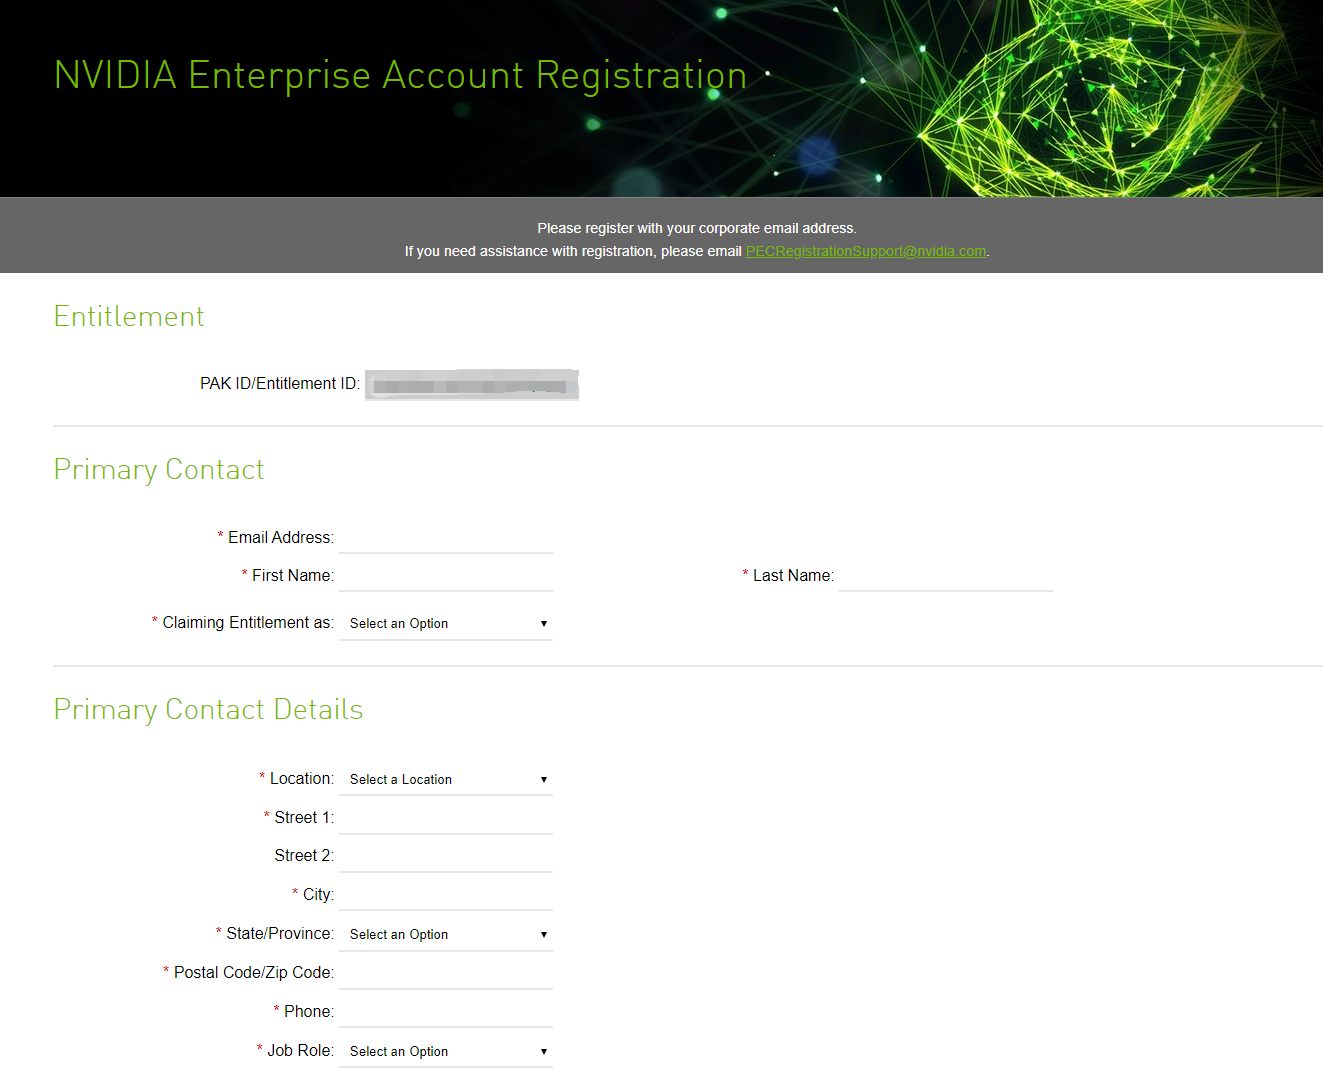Click the Job Role label
Viewport: 1323px width, 1085px height.
click(x=300, y=1051)
